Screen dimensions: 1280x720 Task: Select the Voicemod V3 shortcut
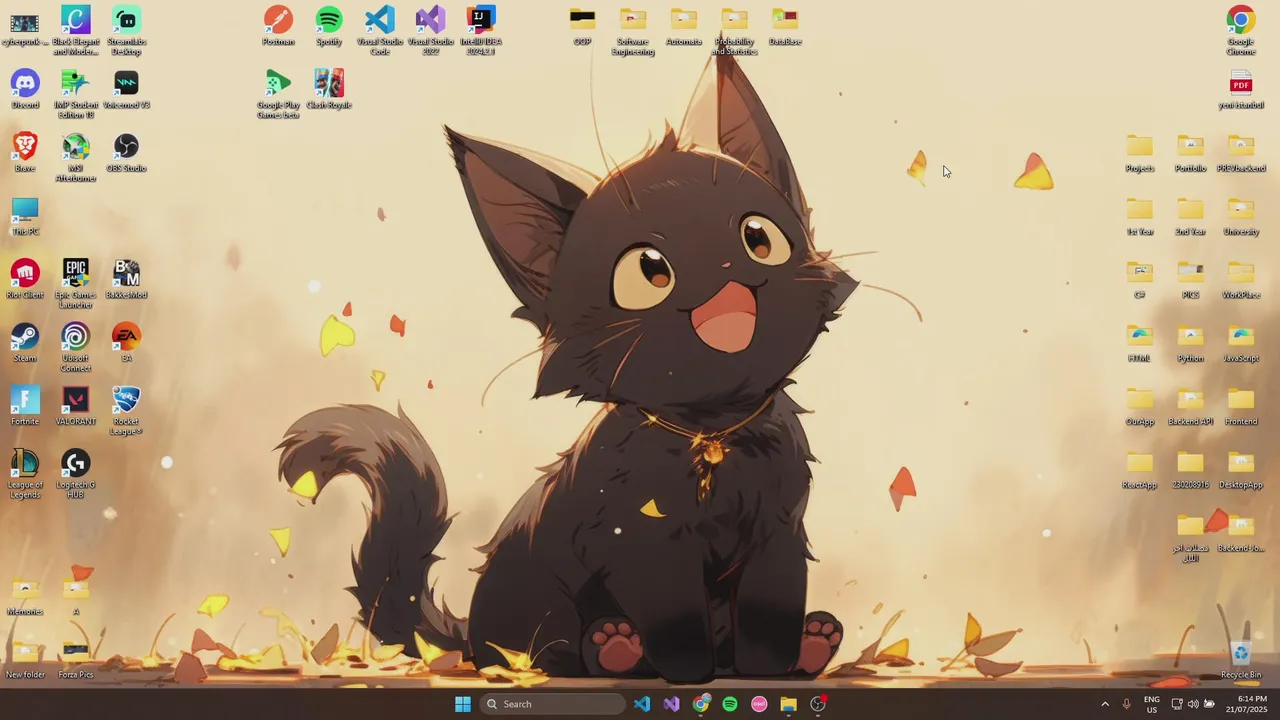pos(126,90)
